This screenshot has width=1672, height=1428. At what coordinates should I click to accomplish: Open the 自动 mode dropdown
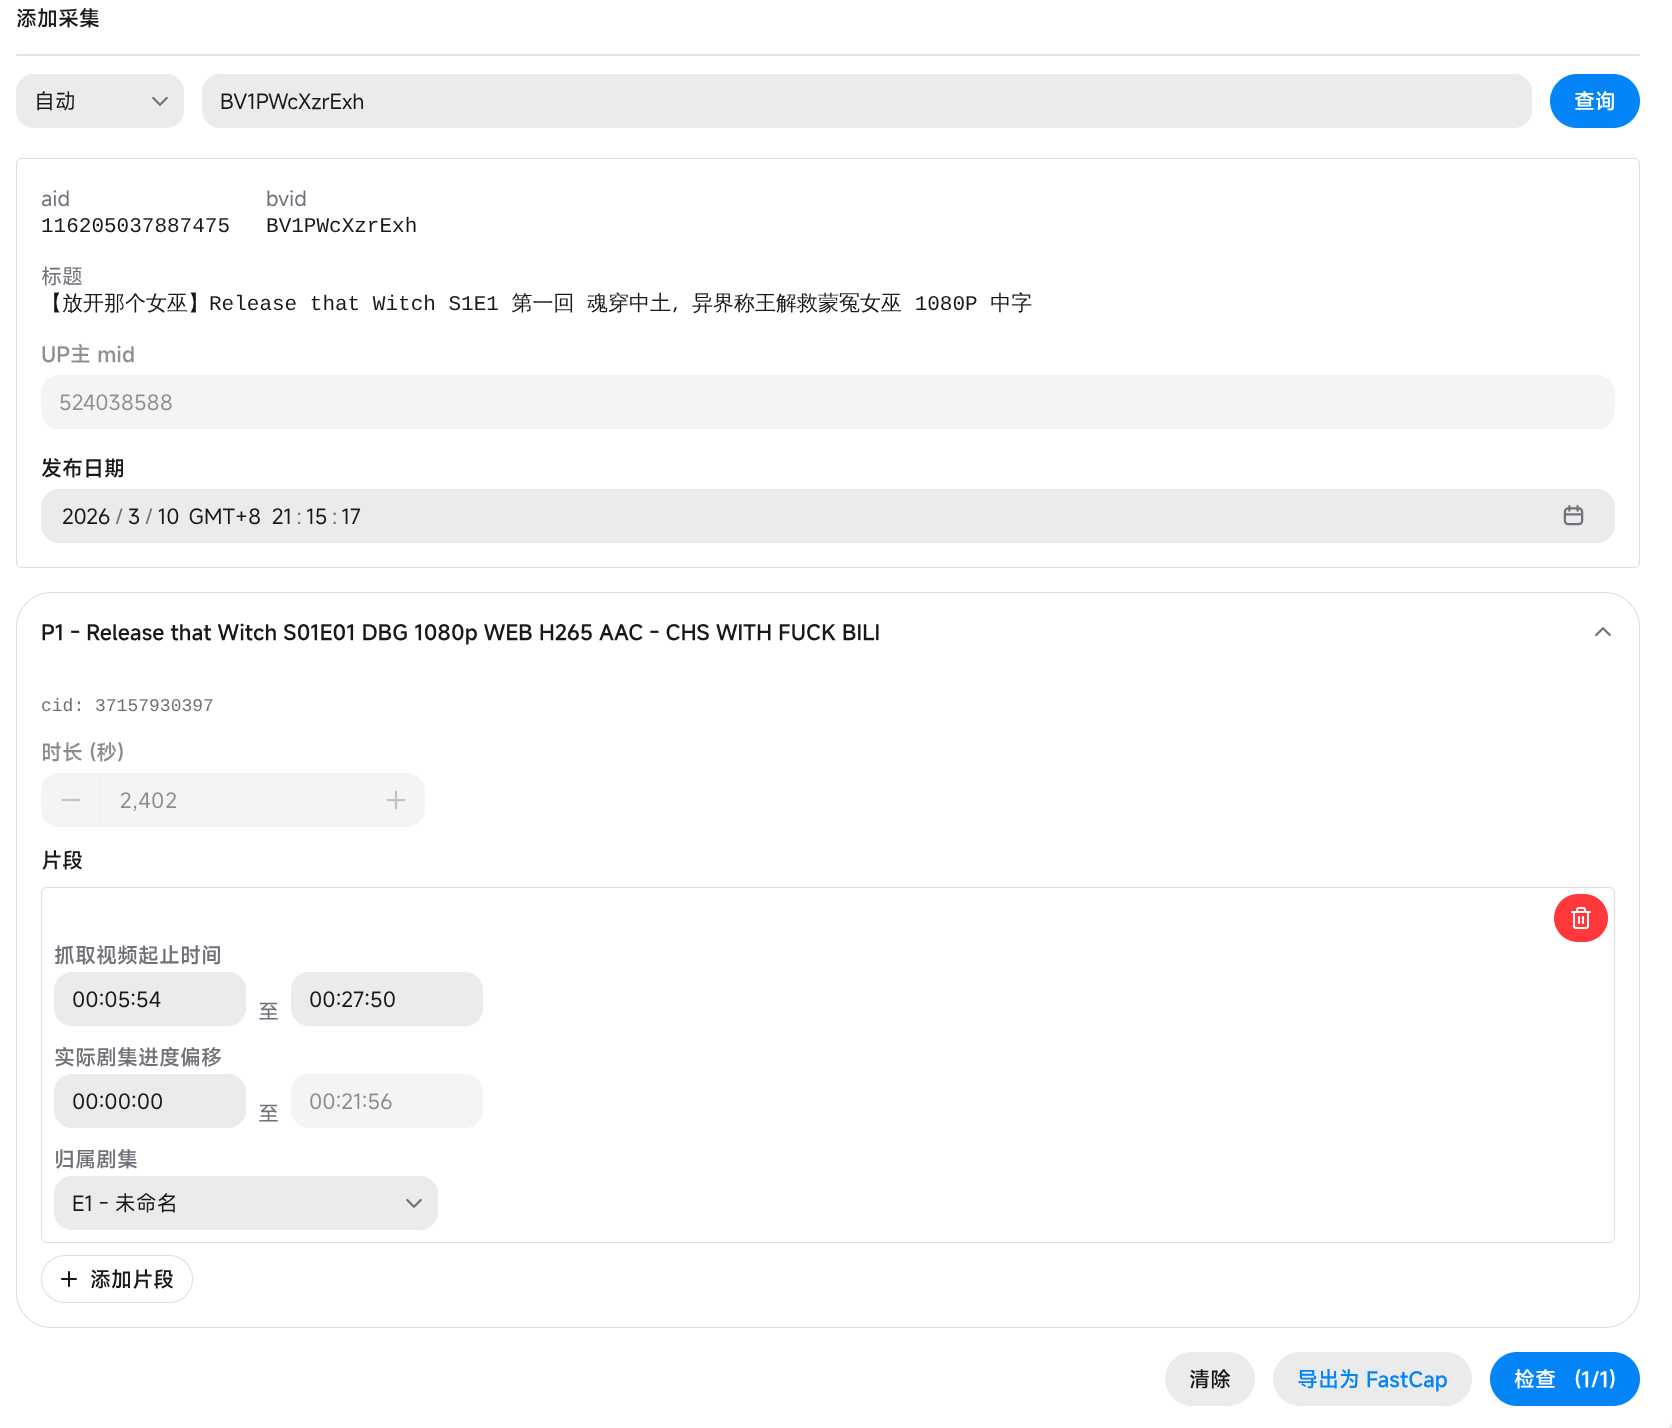pos(100,101)
